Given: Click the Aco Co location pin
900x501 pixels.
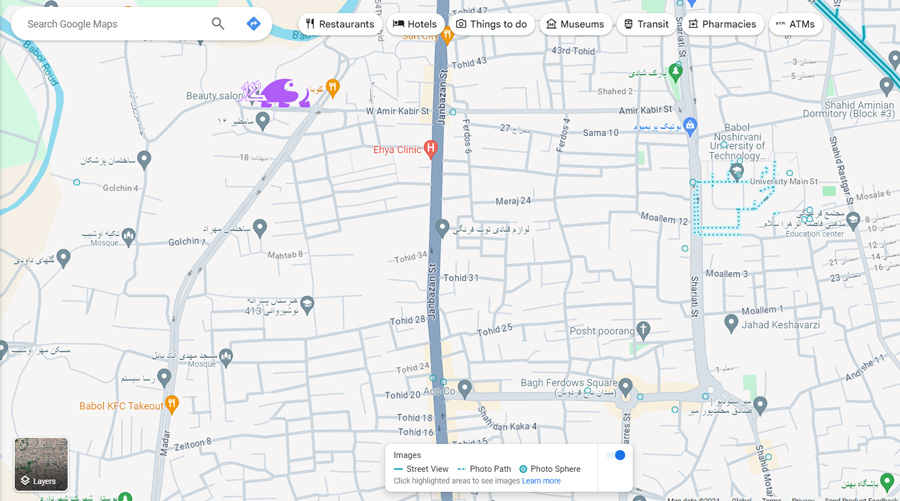Looking at the screenshot, I should 464,389.
